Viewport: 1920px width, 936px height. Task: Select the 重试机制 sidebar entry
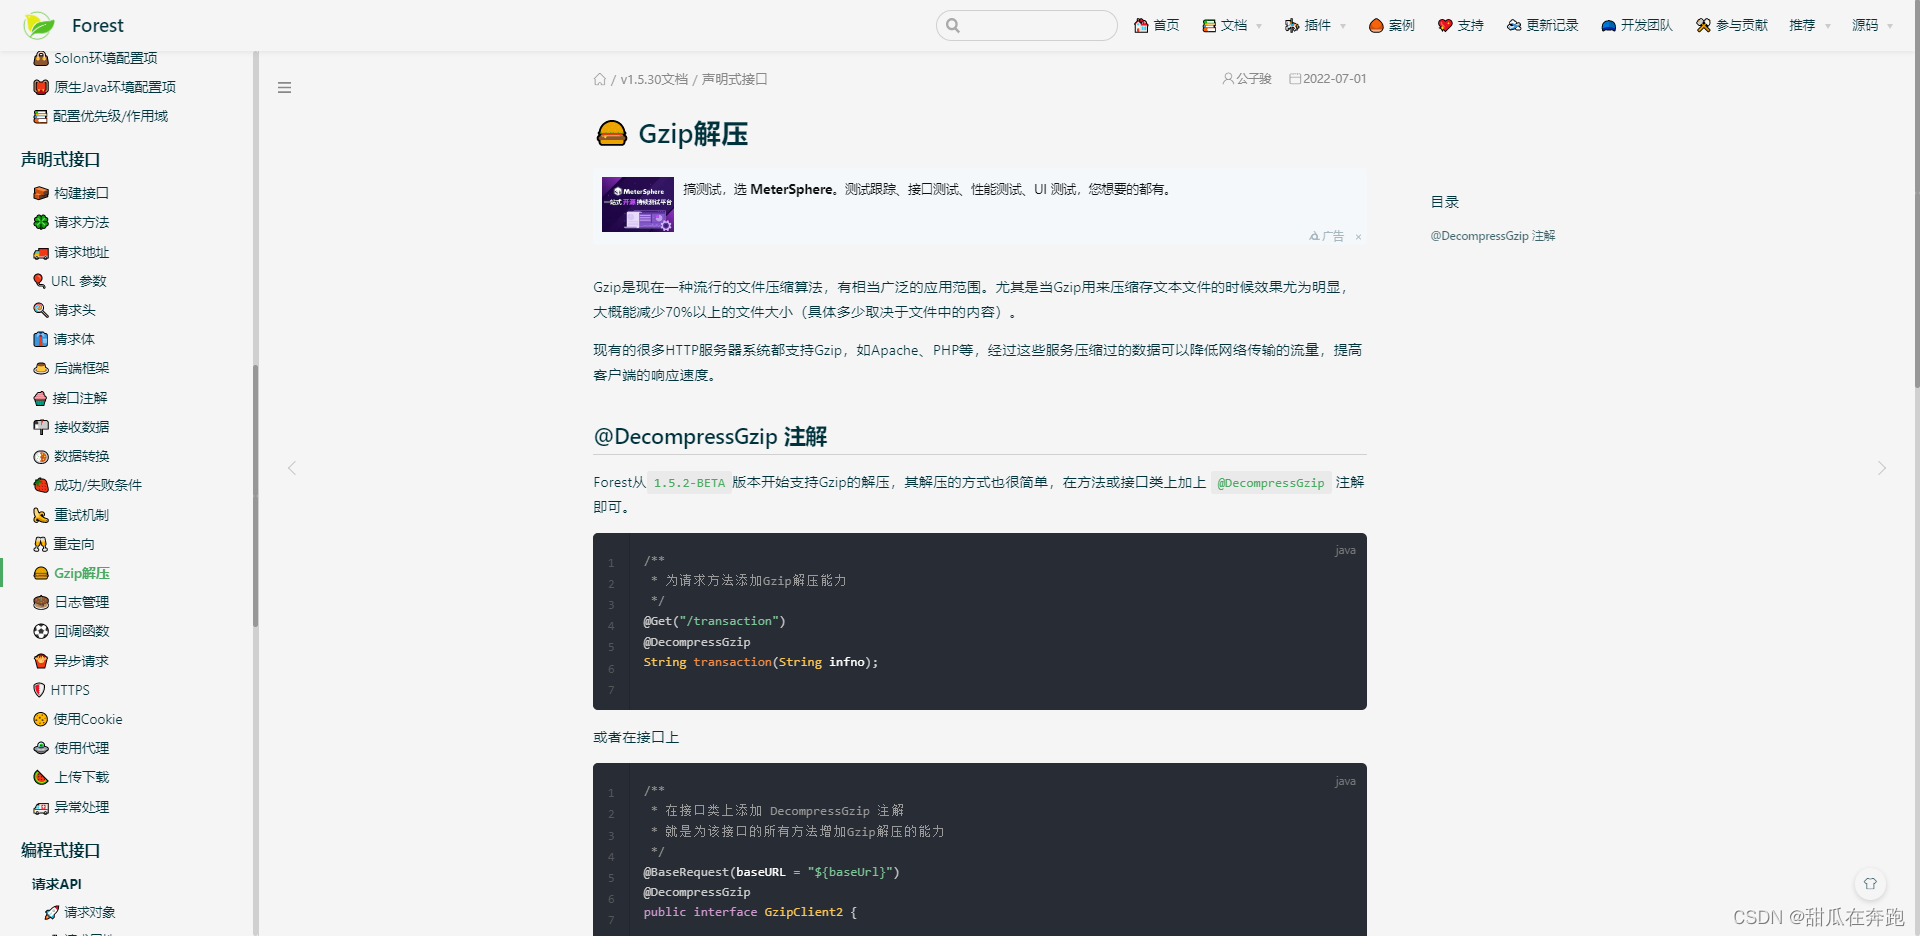(80, 514)
